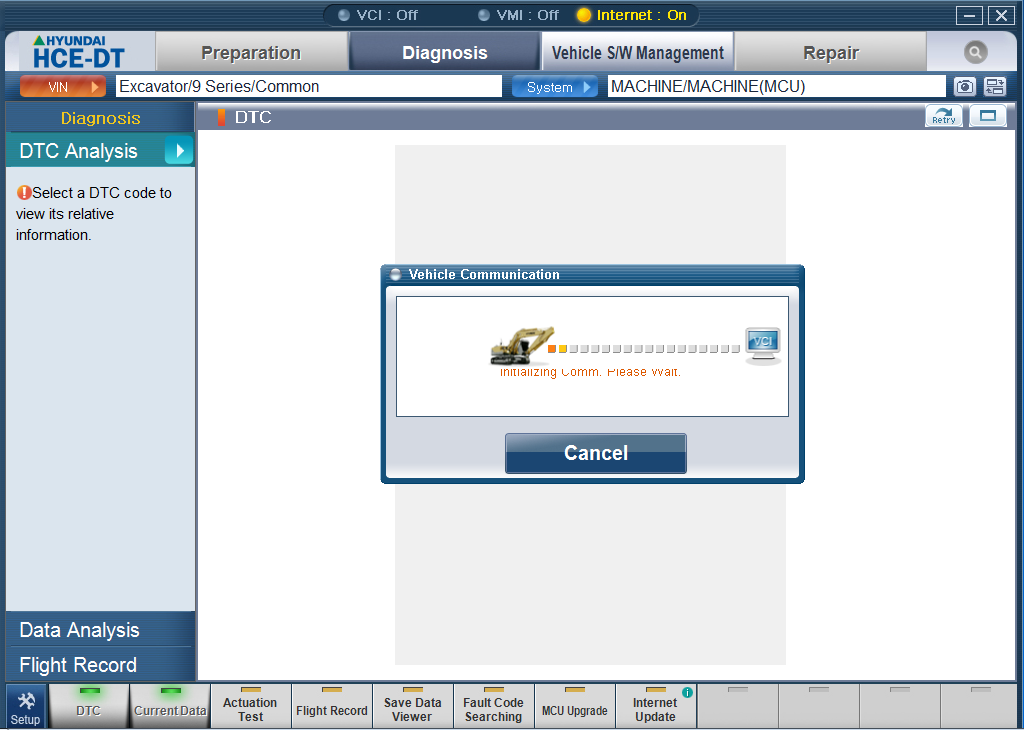Click the VIN selector button
This screenshot has height=730, width=1024.
(x=63, y=86)
